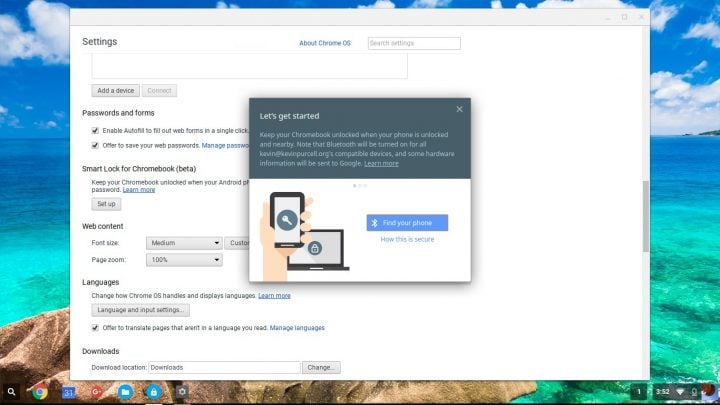Open Language and input settings button
Image resolution: width=720 pixels, height=405 pixels.
(141, 310)
